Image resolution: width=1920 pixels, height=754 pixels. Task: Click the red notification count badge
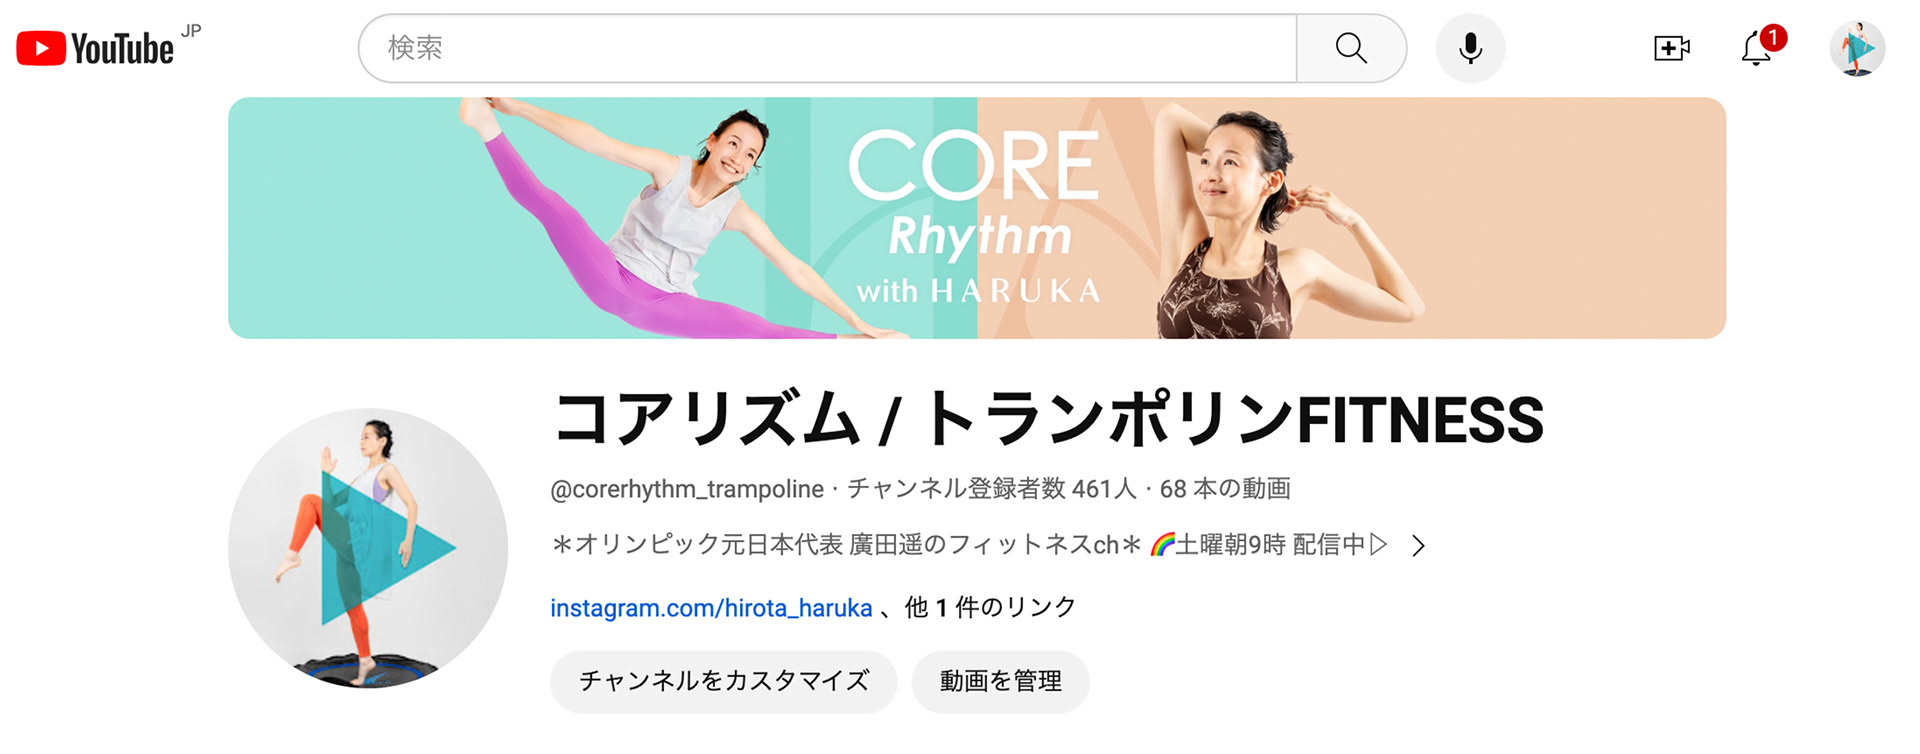1773,37
